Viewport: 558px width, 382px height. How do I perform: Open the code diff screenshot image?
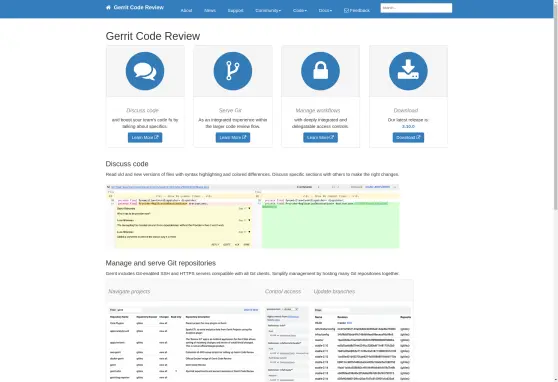(253, 216)
